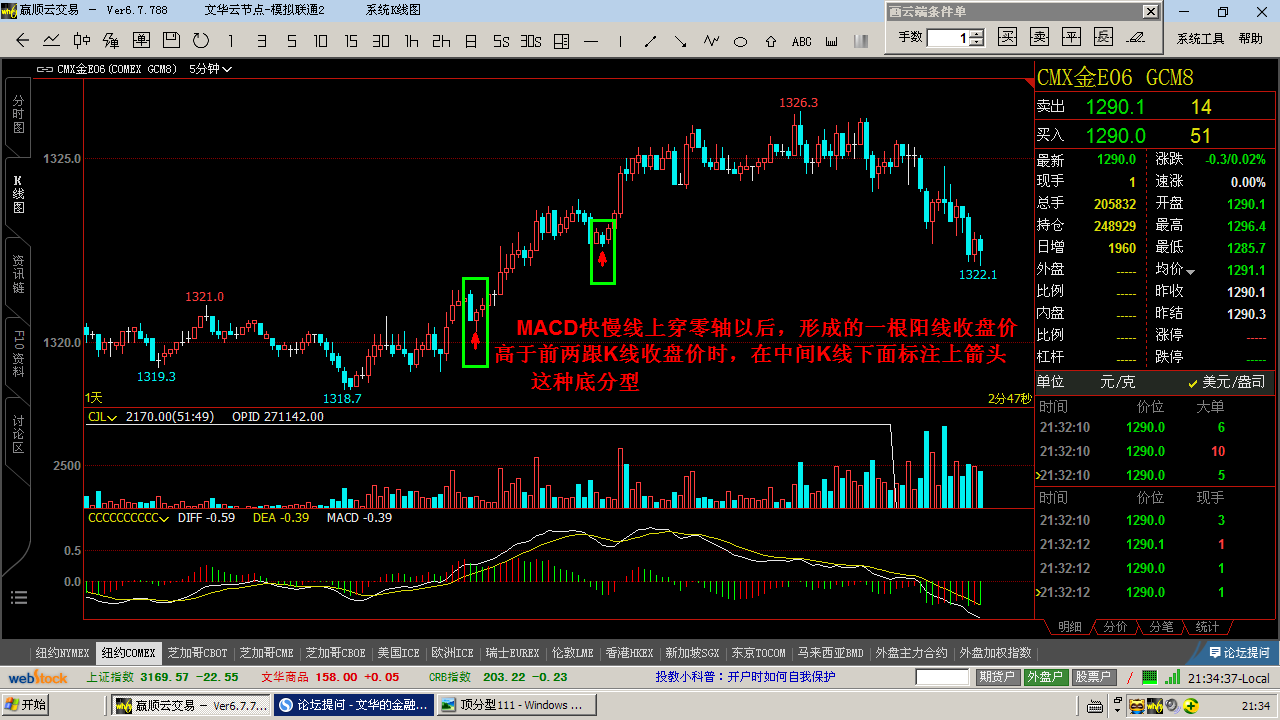Click the list menu icon in left sidebar
Screen dimensions: 1280x720
click(18, 598)
